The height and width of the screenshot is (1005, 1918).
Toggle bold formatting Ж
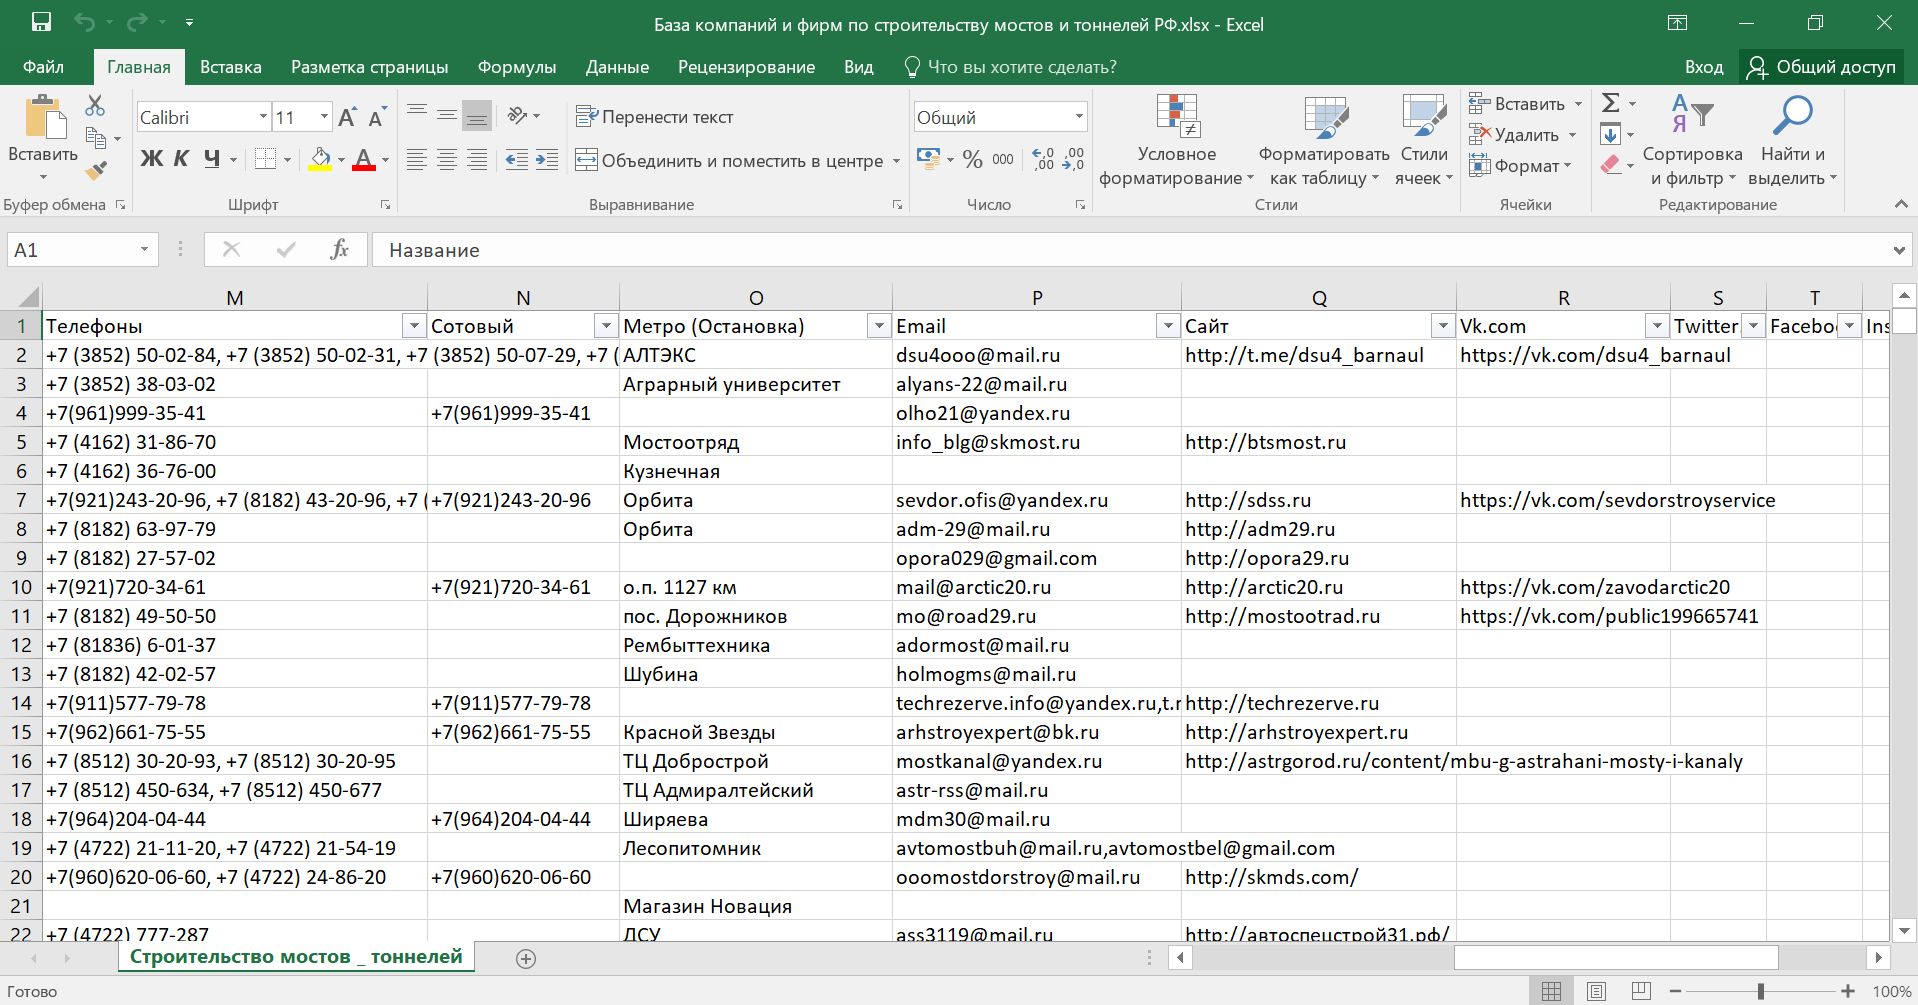coord(151,159)
